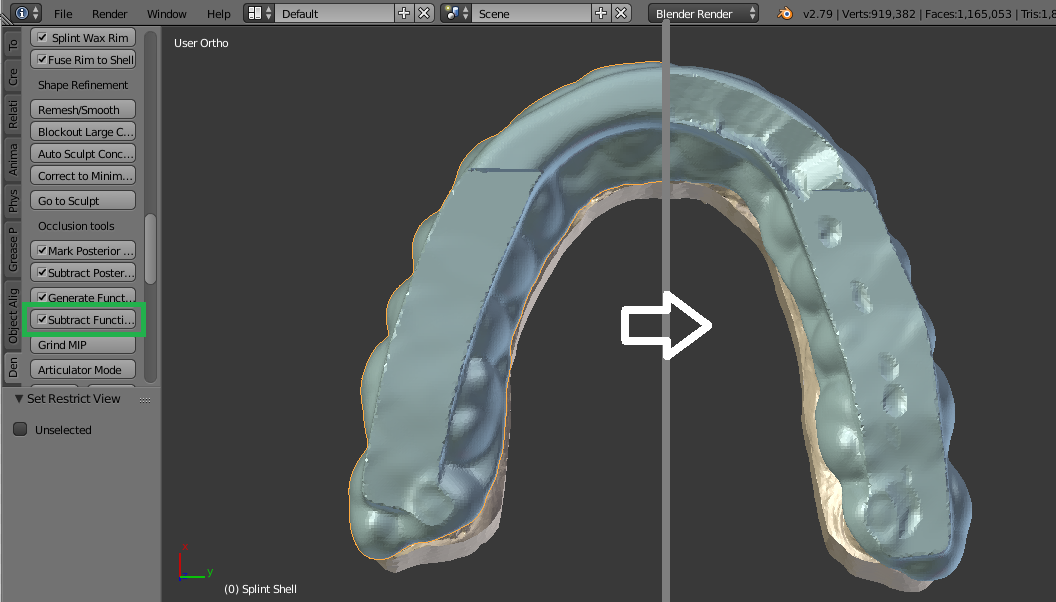Switch to the Dental side tab

pos(12,368)
